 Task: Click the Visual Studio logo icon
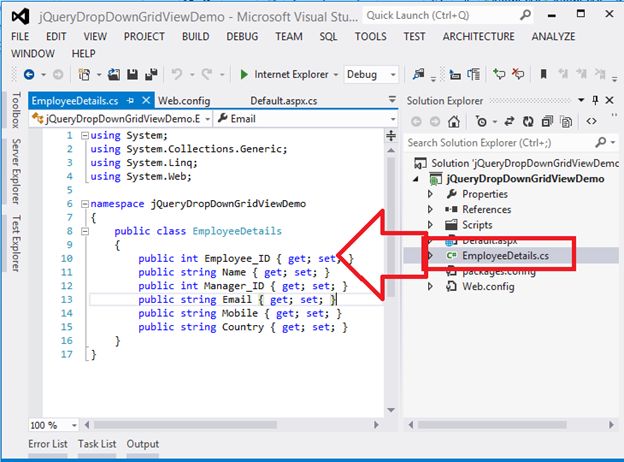(x=20, y=16)
